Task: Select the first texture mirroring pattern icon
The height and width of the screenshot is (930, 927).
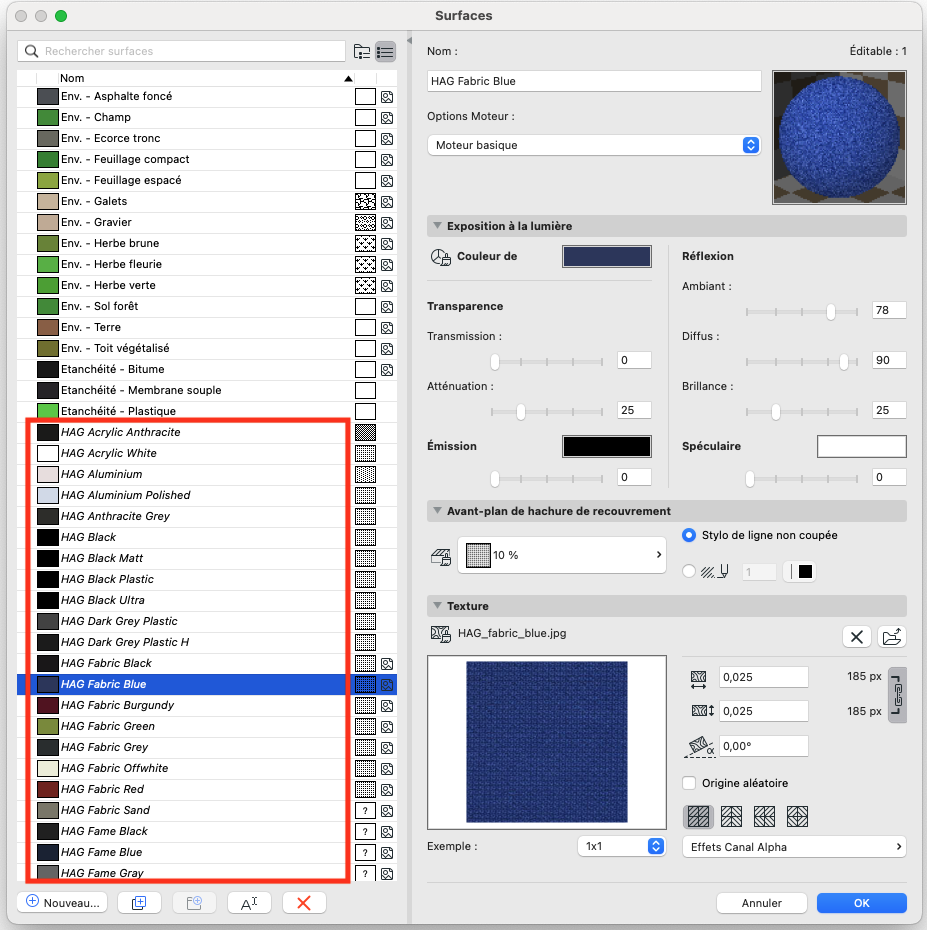Action: [x=698, y=817]
